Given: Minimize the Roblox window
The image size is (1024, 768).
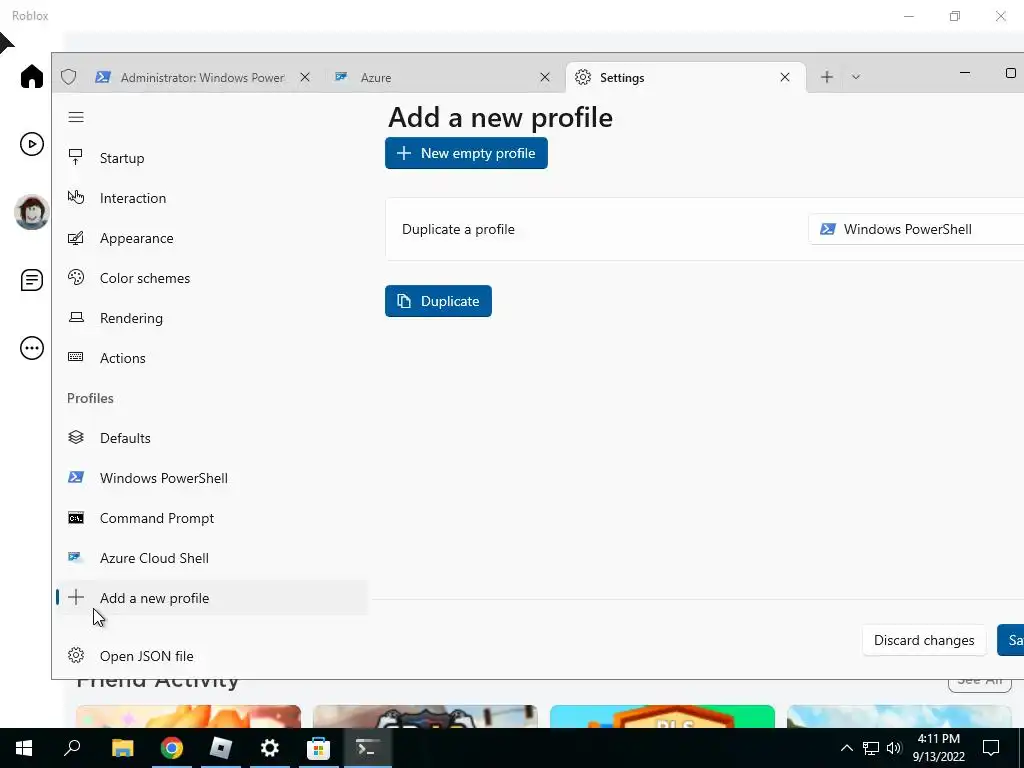Looking at the screenshot, I should point(908,16).
